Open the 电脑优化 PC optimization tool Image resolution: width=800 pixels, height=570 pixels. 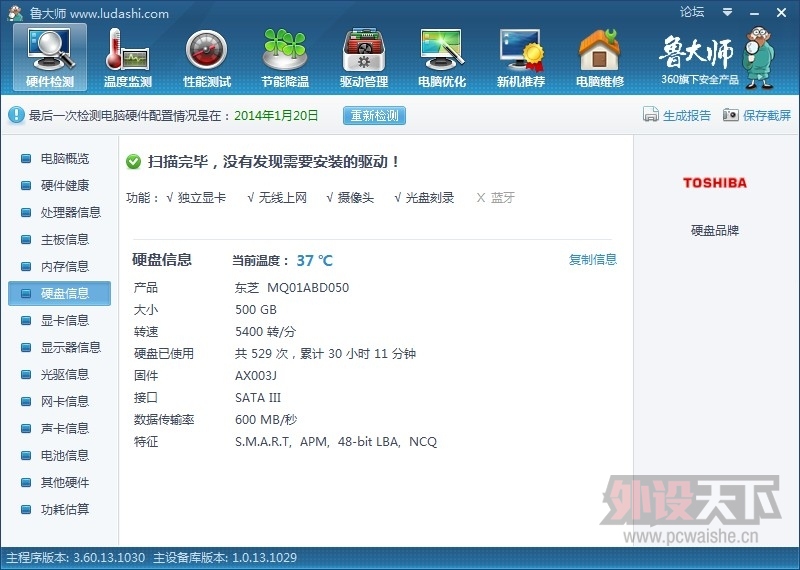[x=442, y=58]
